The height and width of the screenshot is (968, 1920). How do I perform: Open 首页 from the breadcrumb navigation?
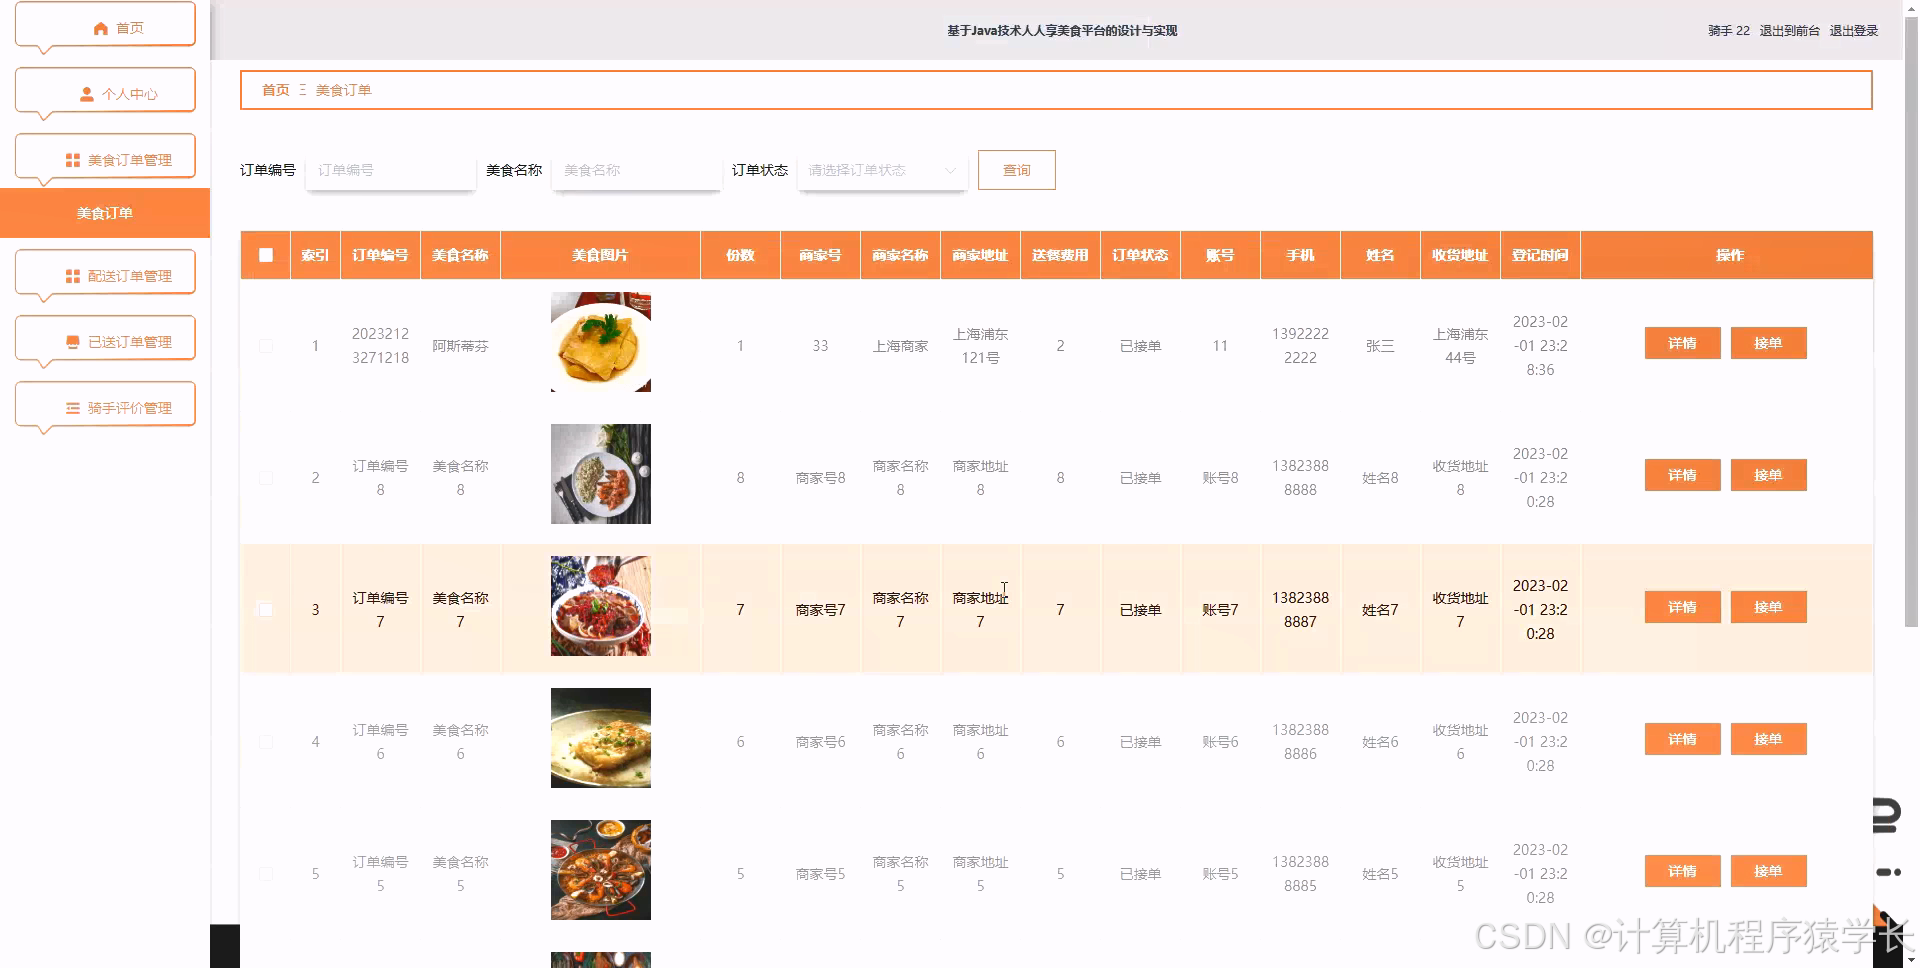click(x=275, y=89)
